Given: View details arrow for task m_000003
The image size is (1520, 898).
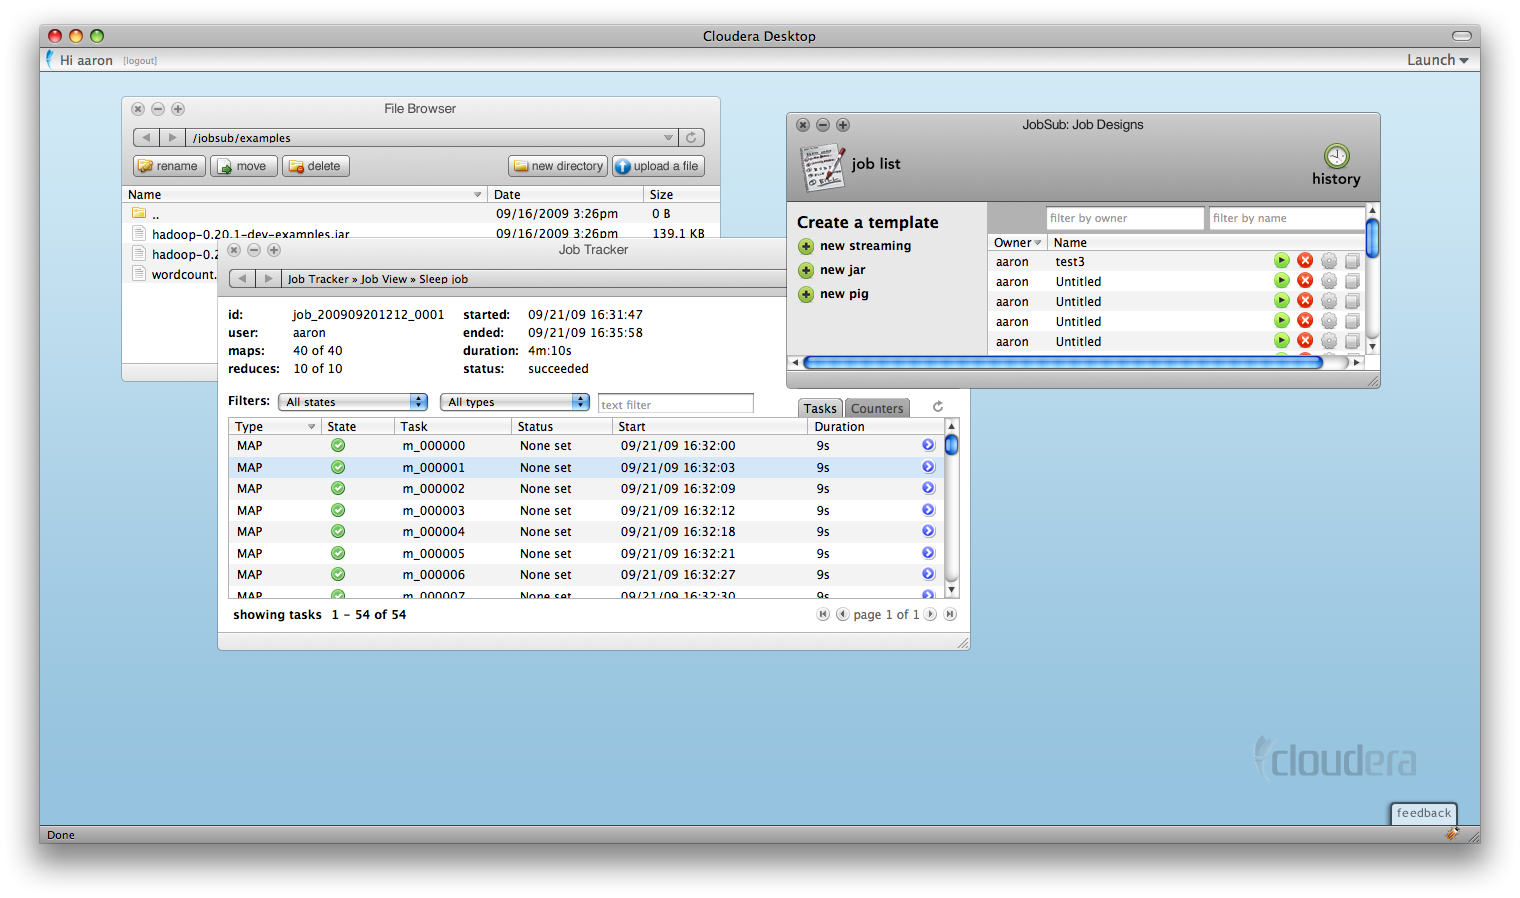Looking at the screenshot, I should 928,510.
